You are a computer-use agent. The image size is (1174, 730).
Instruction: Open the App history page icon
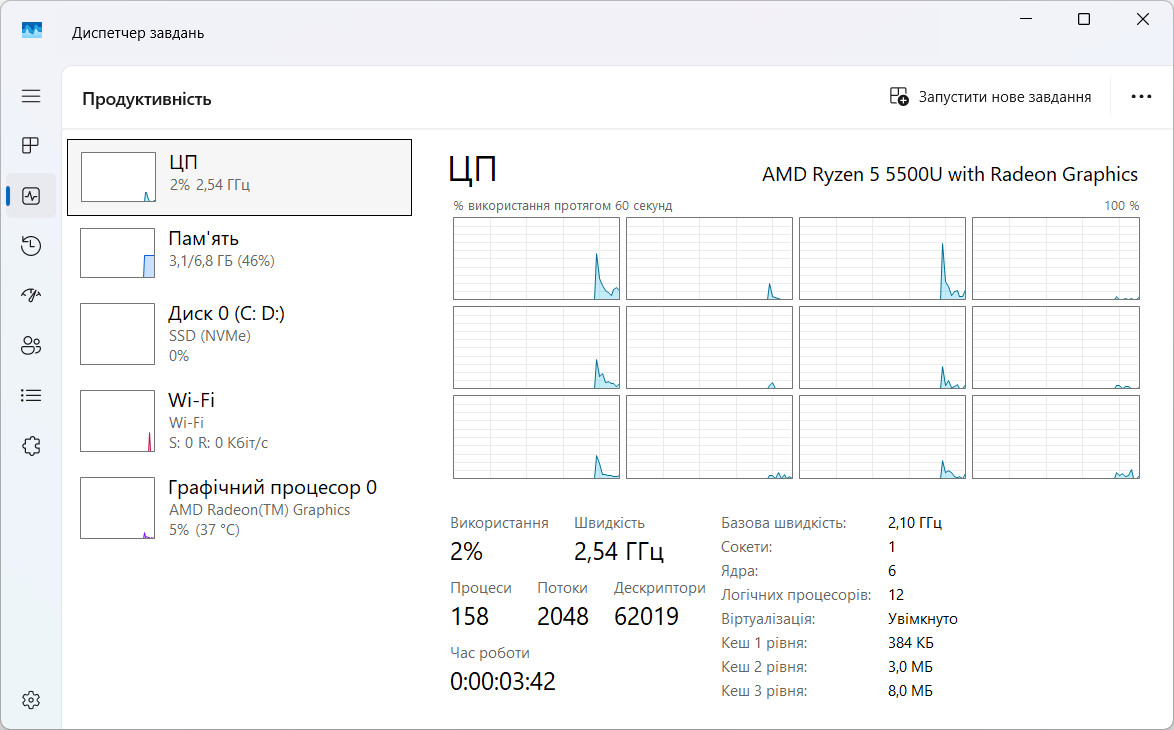point(31,246)
